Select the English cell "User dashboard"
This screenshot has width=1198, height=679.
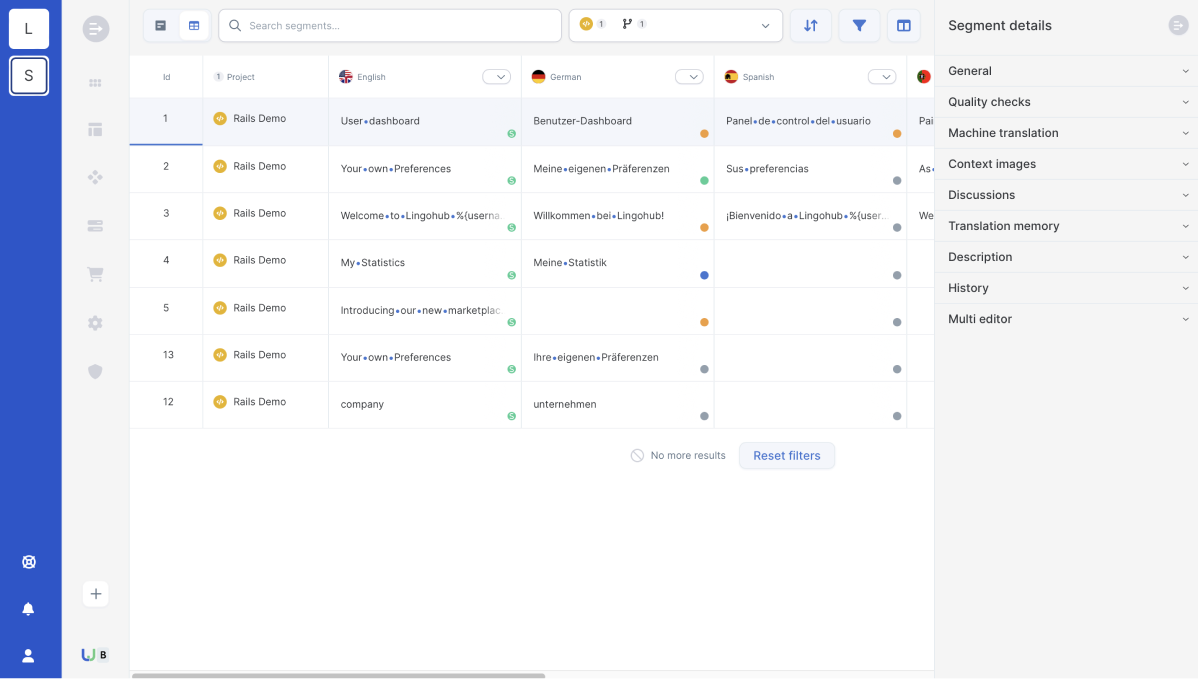pyautogui.click(x=425, y=121)
